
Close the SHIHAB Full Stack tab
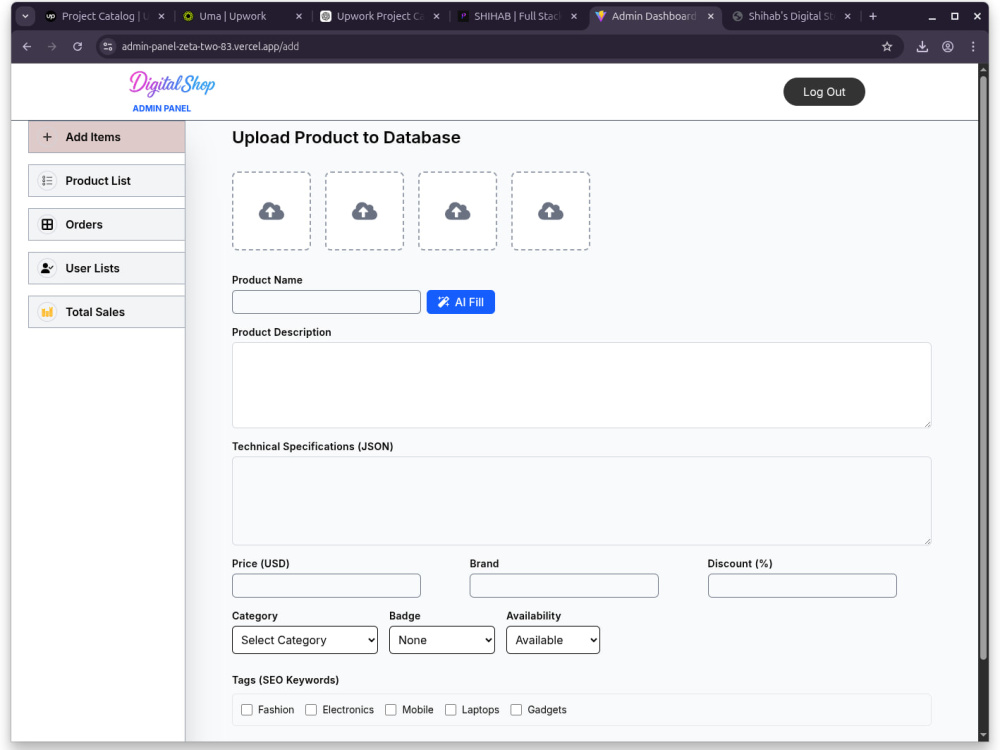tap(574, 16)
